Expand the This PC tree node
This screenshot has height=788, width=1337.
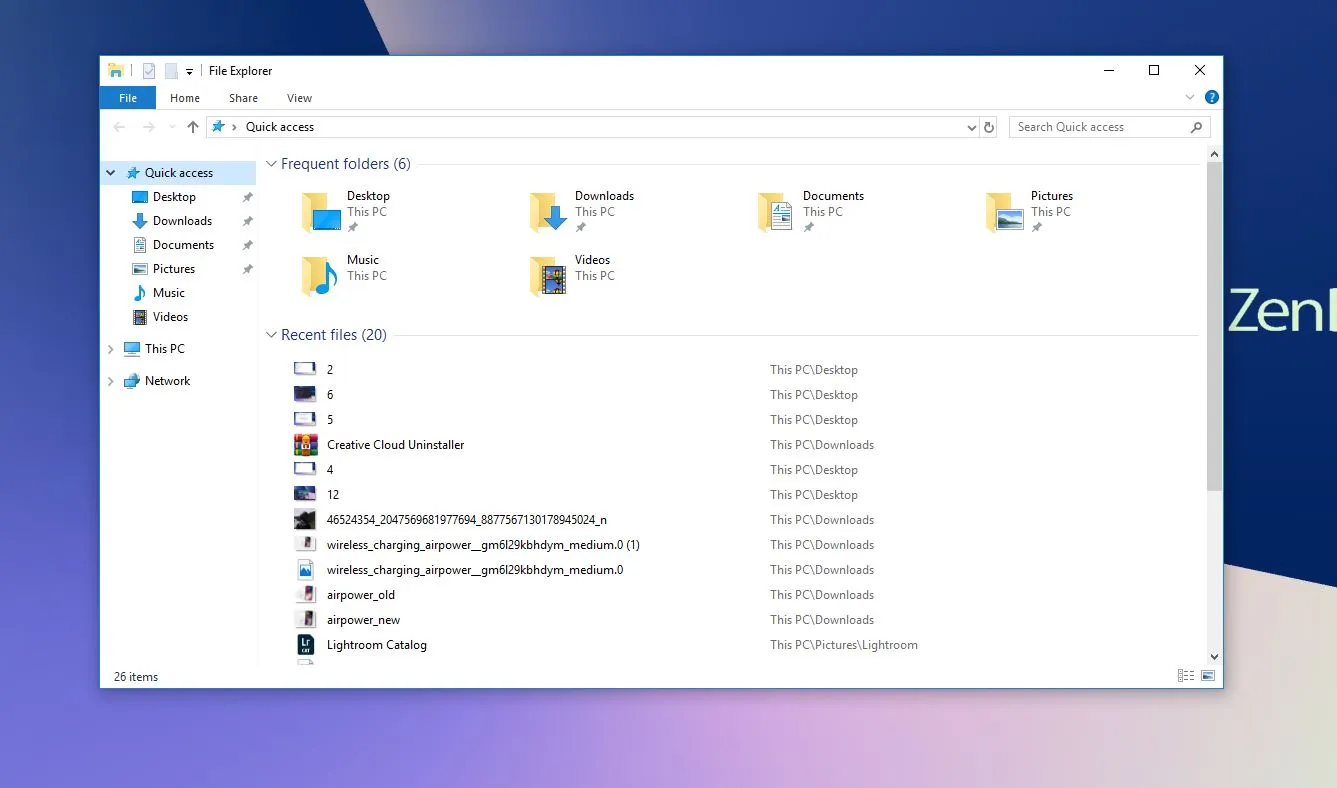pos(111,349)
